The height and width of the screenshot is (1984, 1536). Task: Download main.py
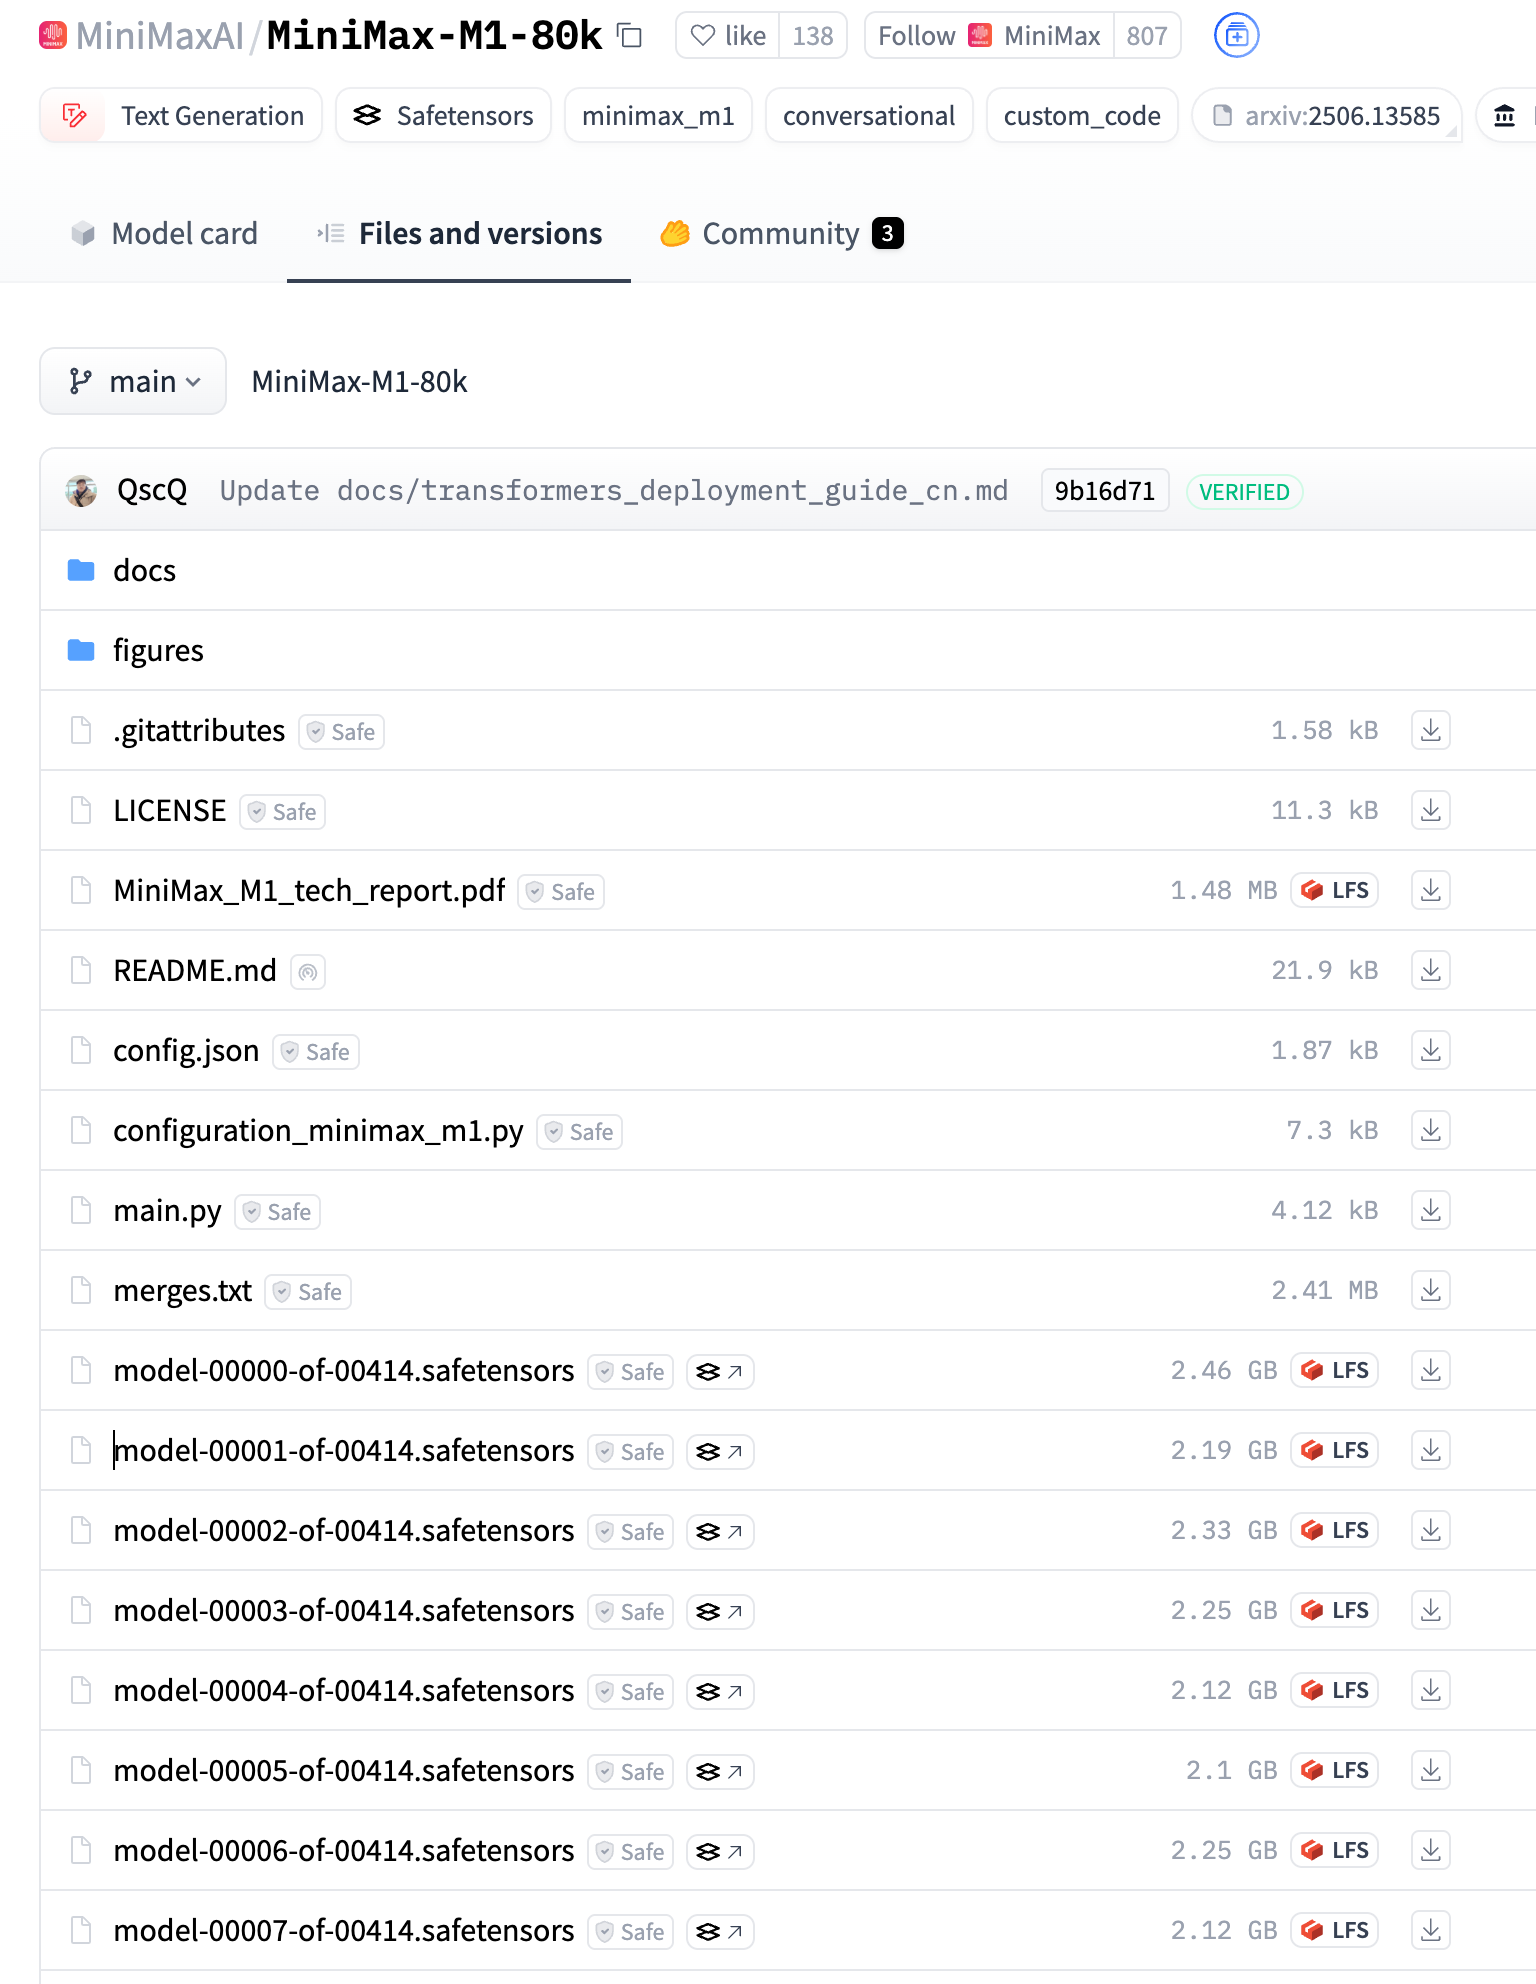click(1431, 1210)
